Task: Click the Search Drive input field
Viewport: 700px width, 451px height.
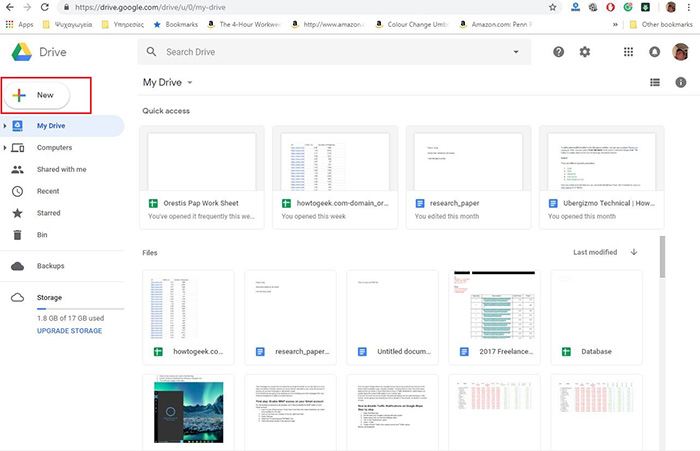Action: pyautogui.click(x=330, y=52)
